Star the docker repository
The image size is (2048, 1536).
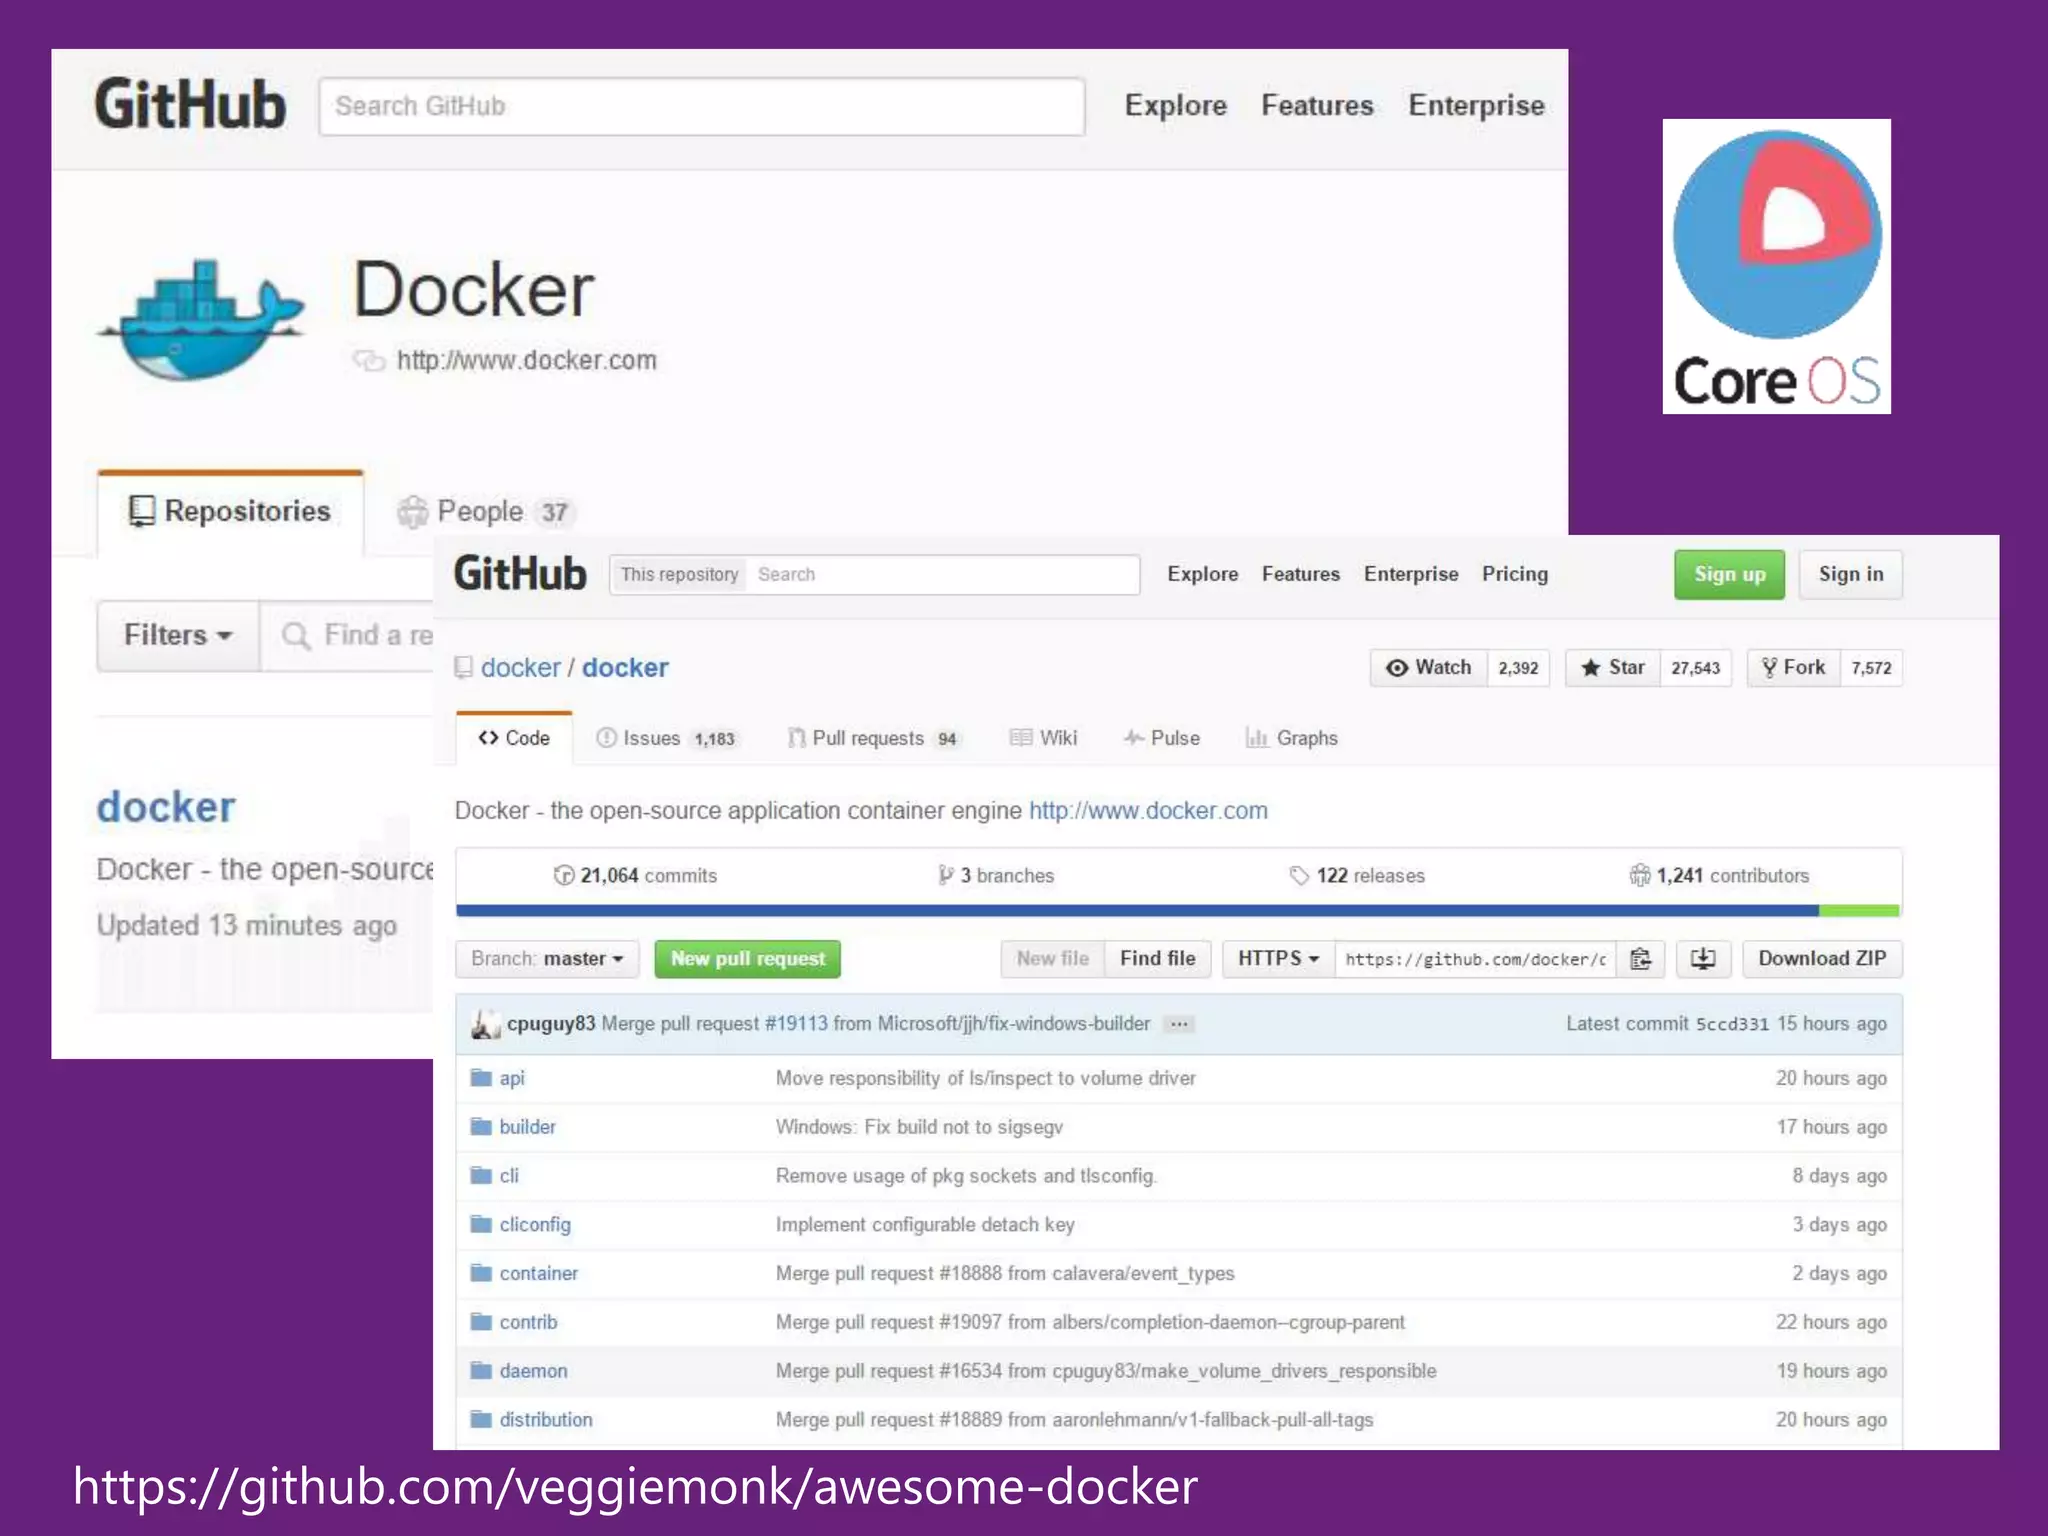point(1612,668)
